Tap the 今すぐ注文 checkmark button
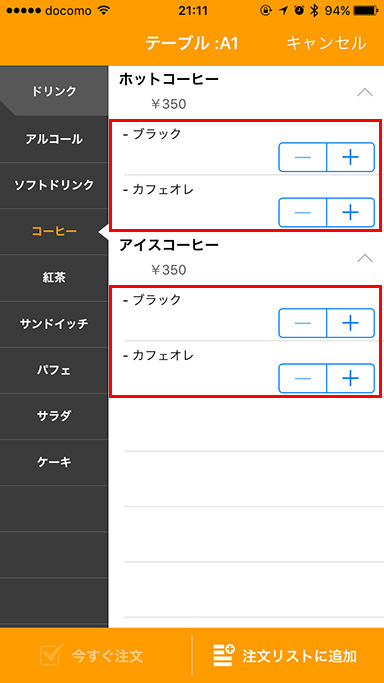Screen dimensions: 384x683 (x=91, y=656)
